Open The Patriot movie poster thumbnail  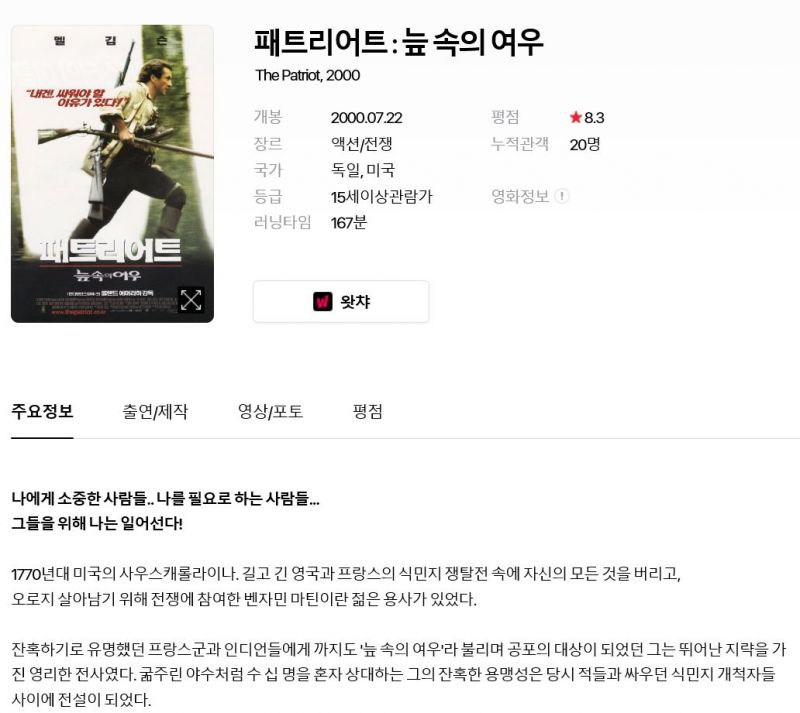(112, 174)
